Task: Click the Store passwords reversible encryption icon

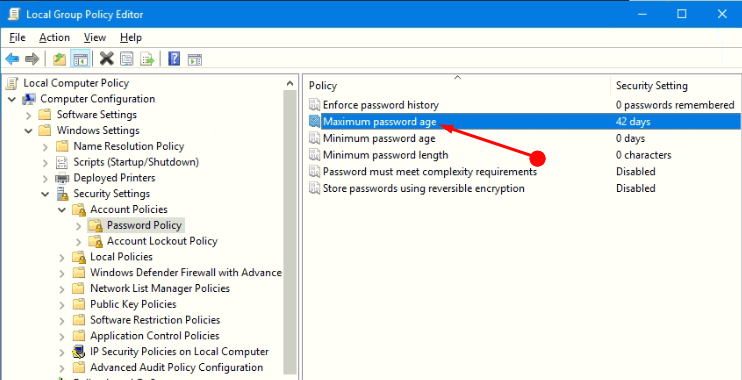Action: tap(314, 188)
